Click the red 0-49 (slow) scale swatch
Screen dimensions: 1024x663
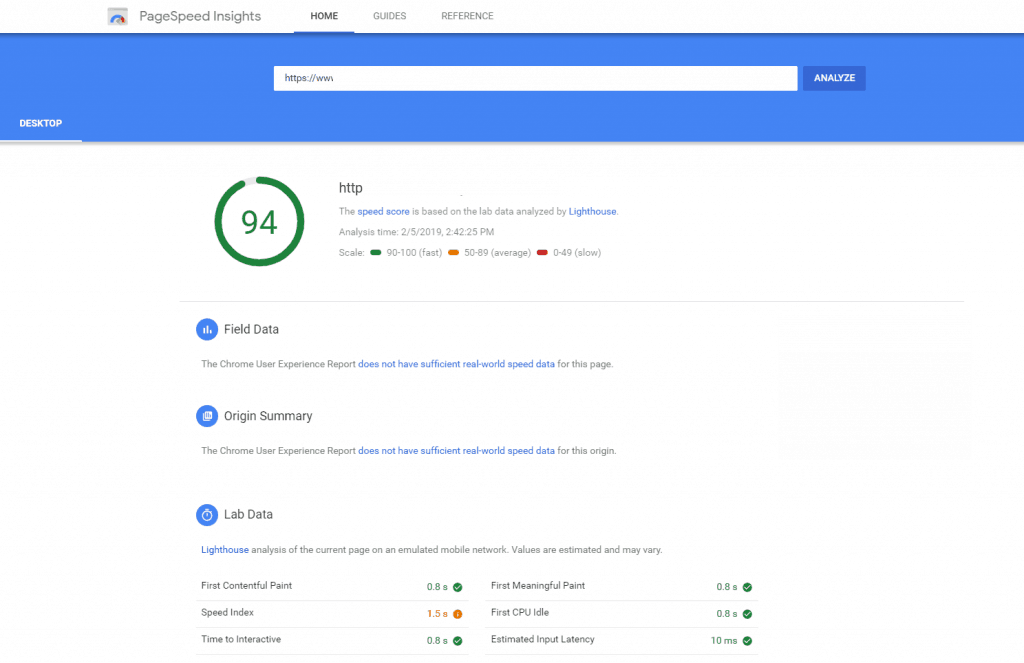click(x=542, y=253)
